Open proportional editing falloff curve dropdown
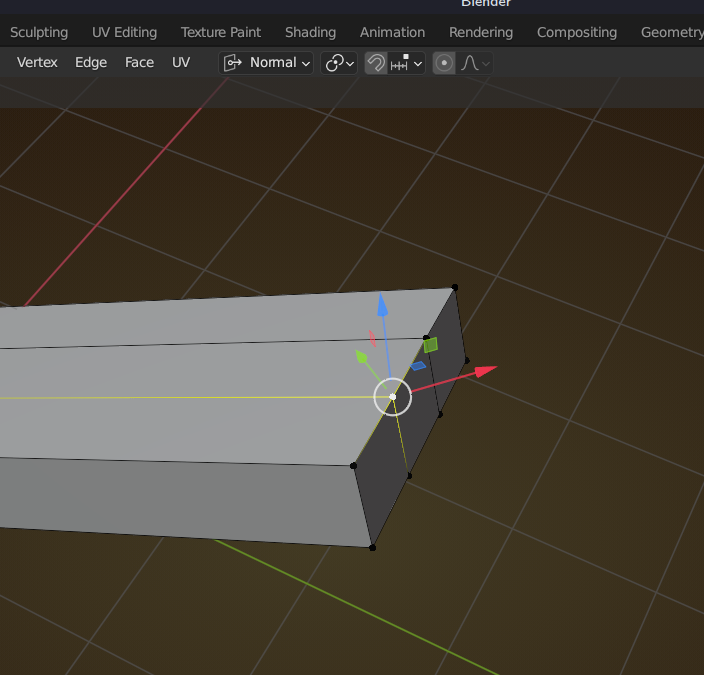 pos(475,63)
